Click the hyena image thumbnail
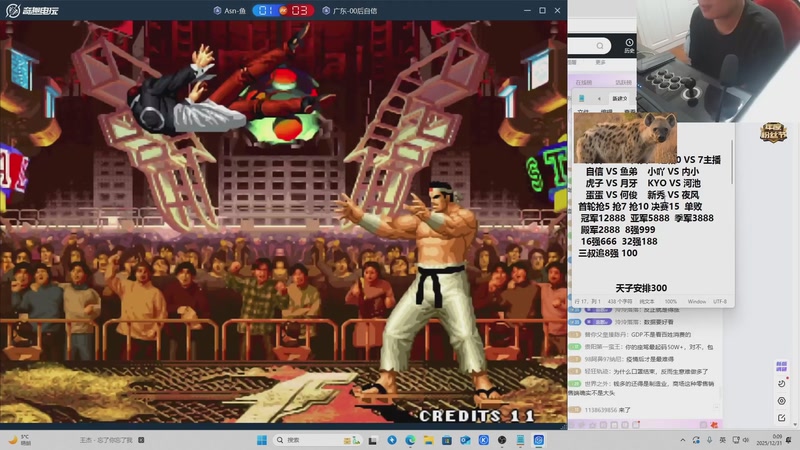The image size is (800, 450). point(625,137)
